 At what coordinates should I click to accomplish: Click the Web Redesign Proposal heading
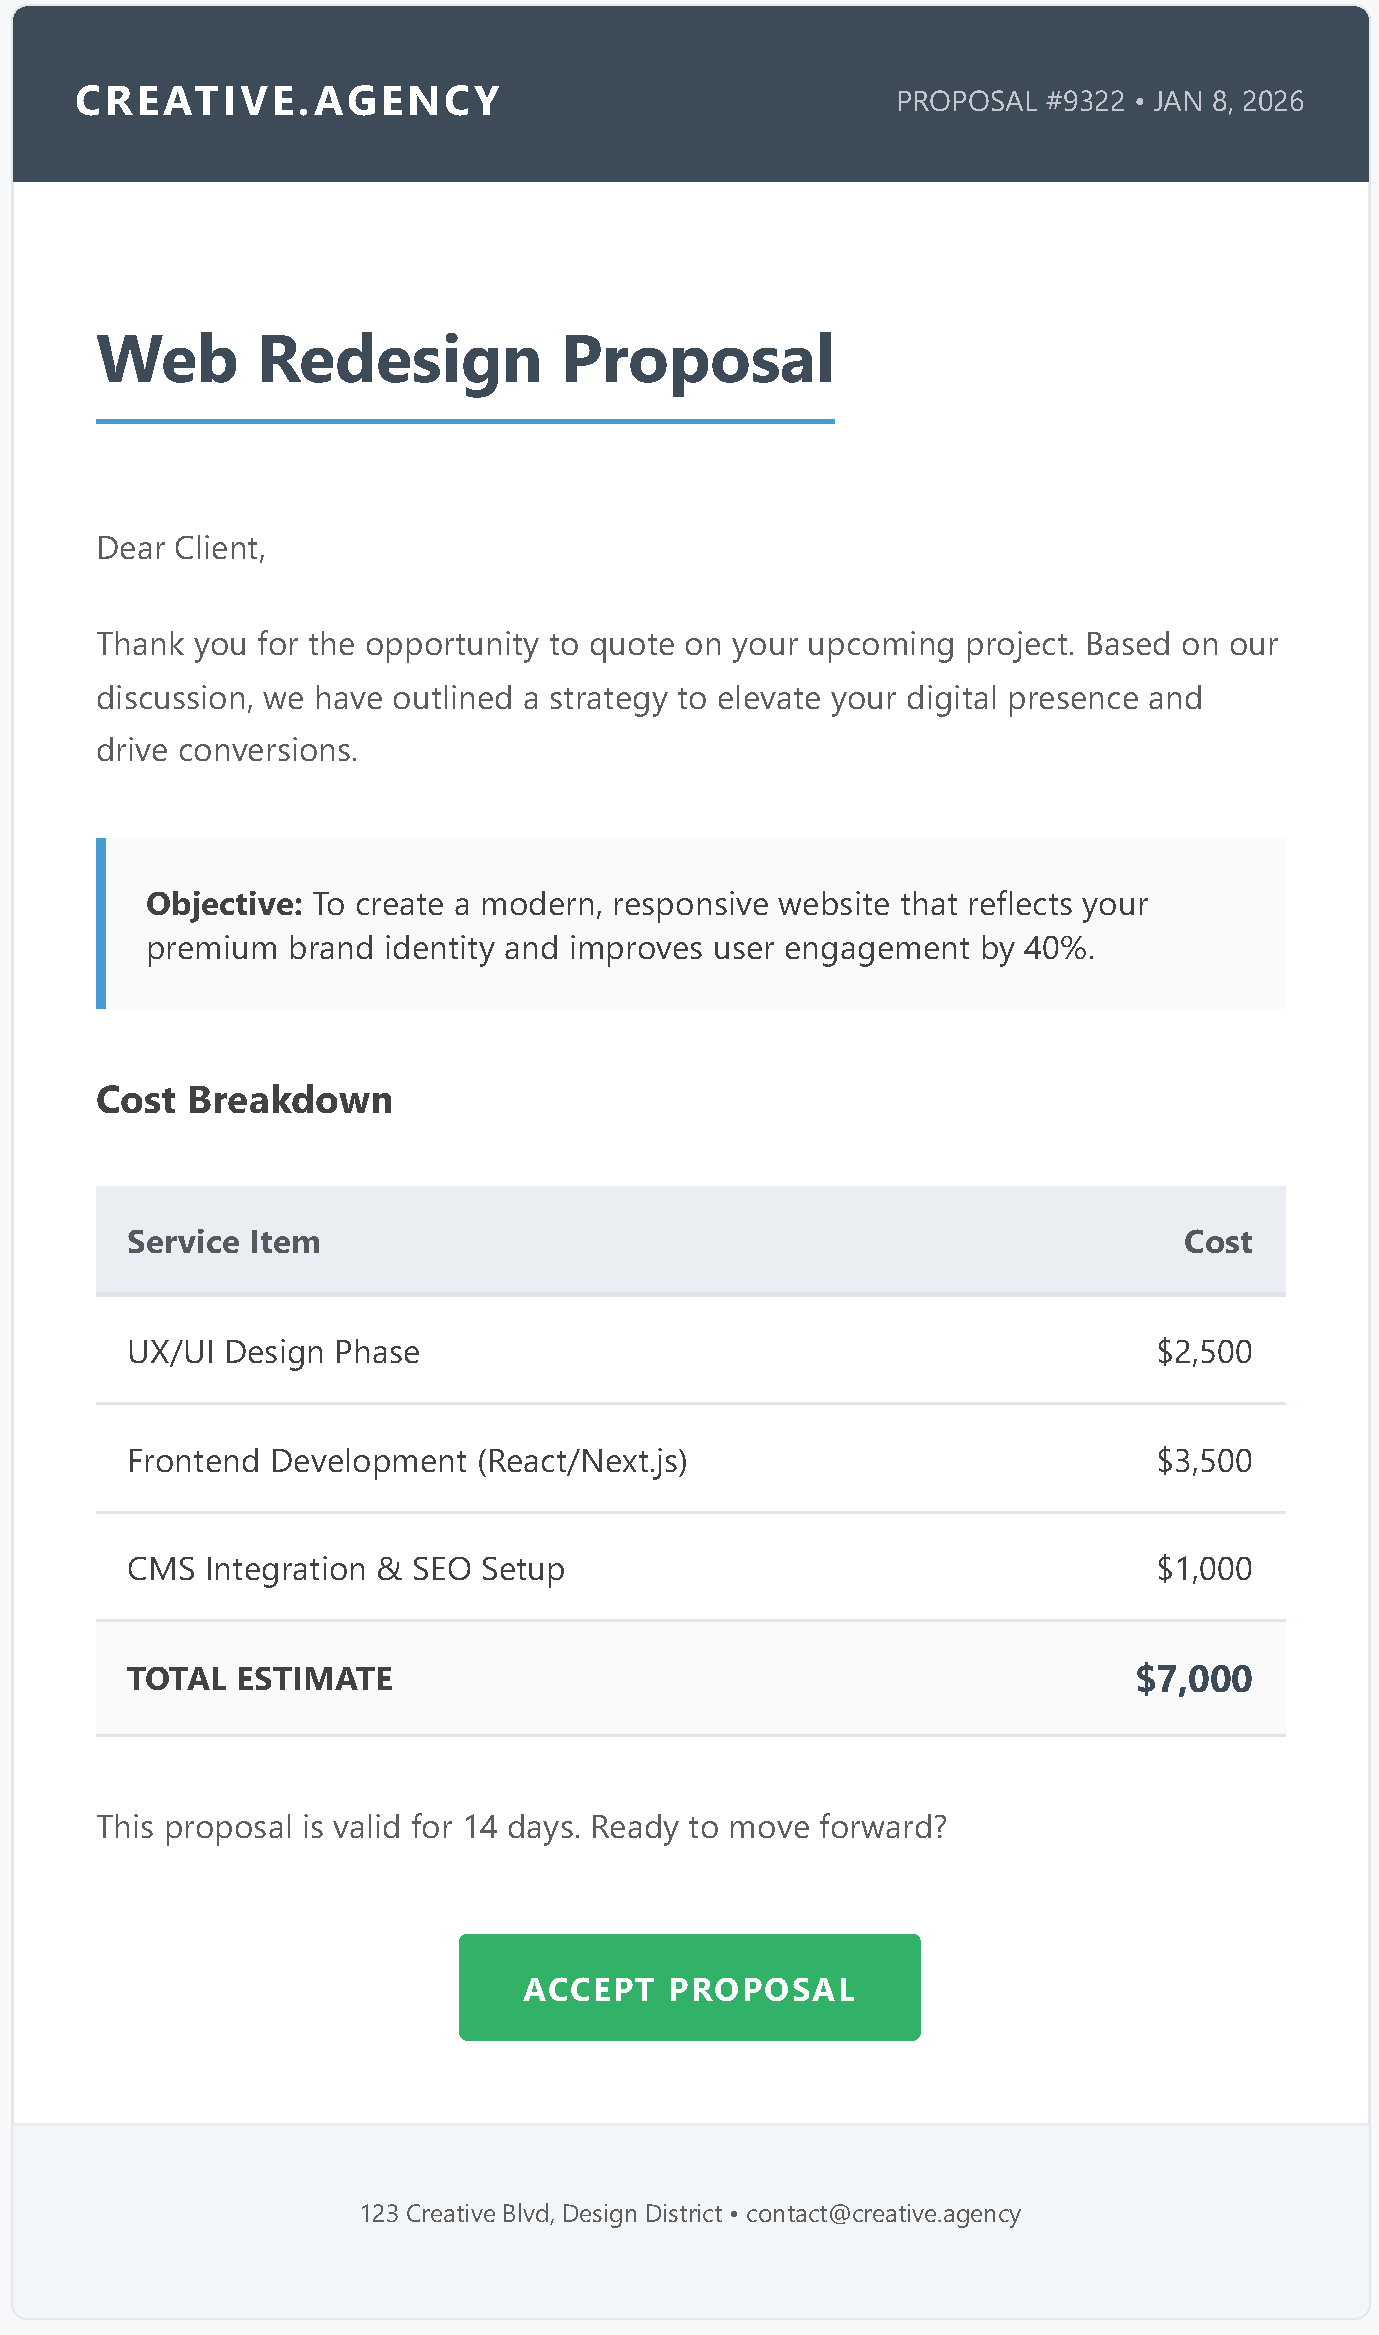point(465,360)
